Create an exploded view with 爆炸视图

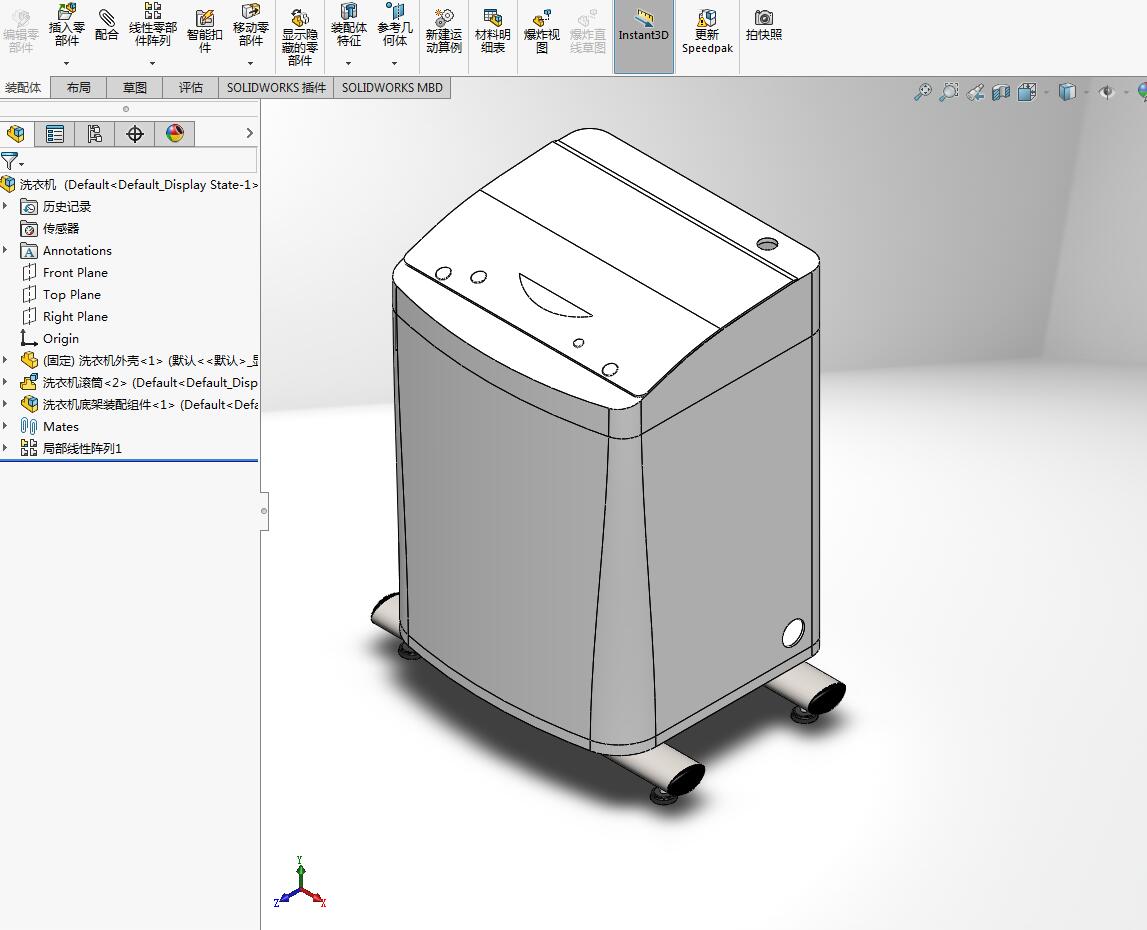pos(541,31)
